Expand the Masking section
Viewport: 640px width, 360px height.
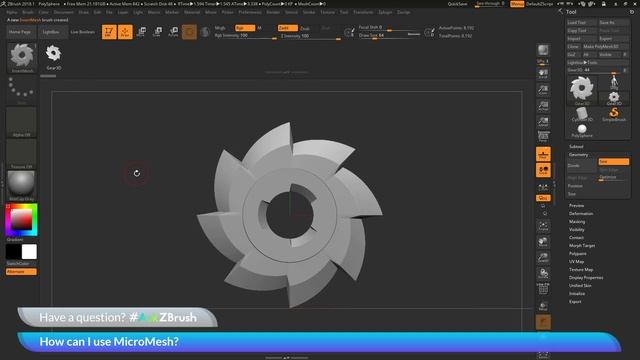pos(577,222)
